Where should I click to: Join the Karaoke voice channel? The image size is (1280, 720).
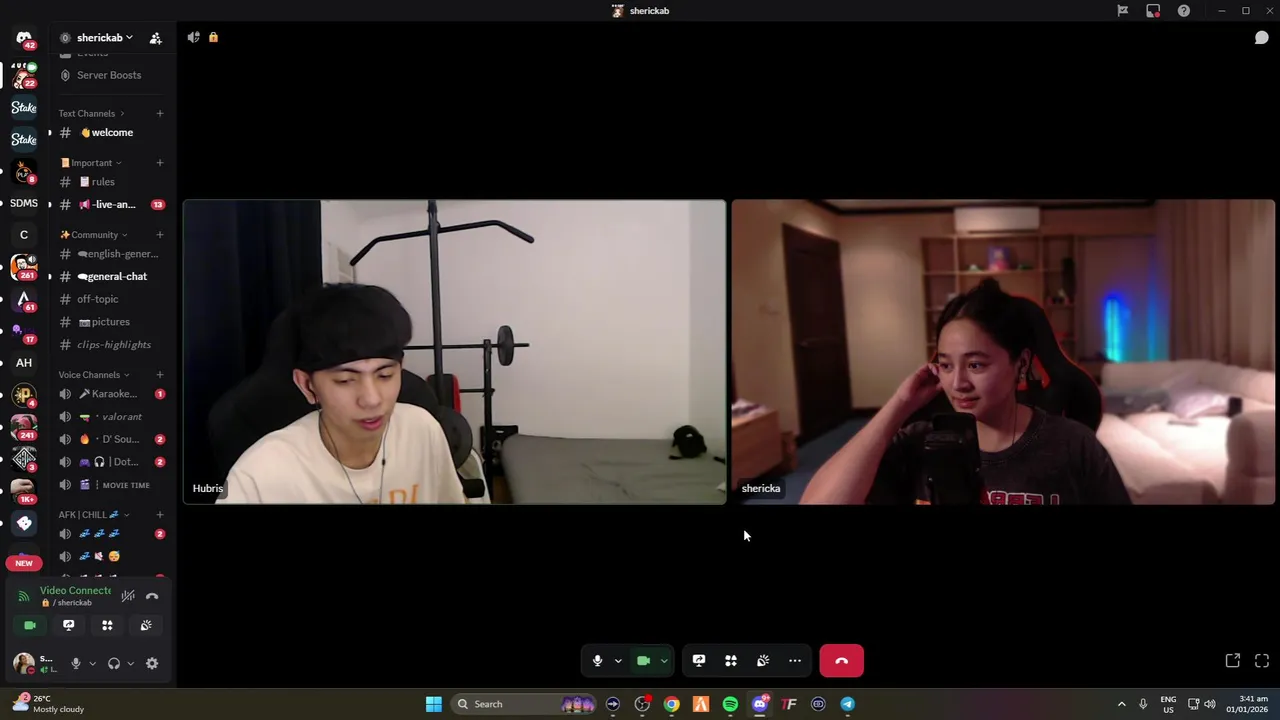tap(110, 394)
